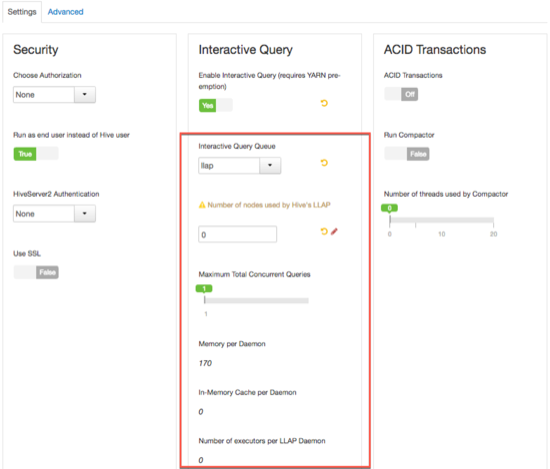
Task: Switch to the Advanced tab
Action: point(66,12)
